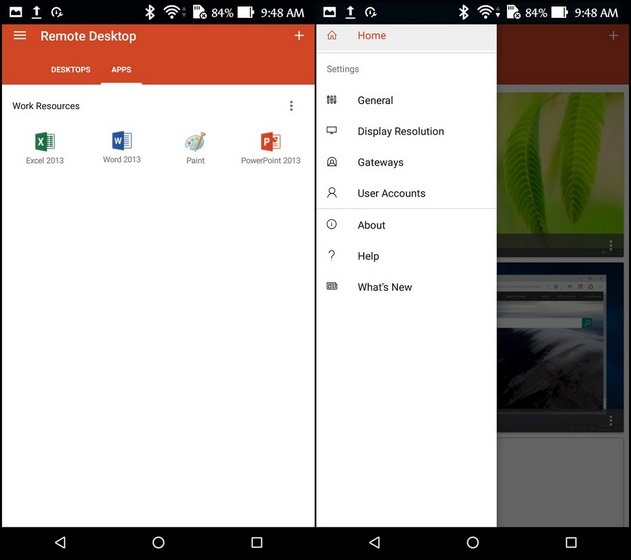The width and height of the screenshot is (631, 560).
Task: Go to Home in the drawer
Action: pyautogui.click(x=406, y=36)
